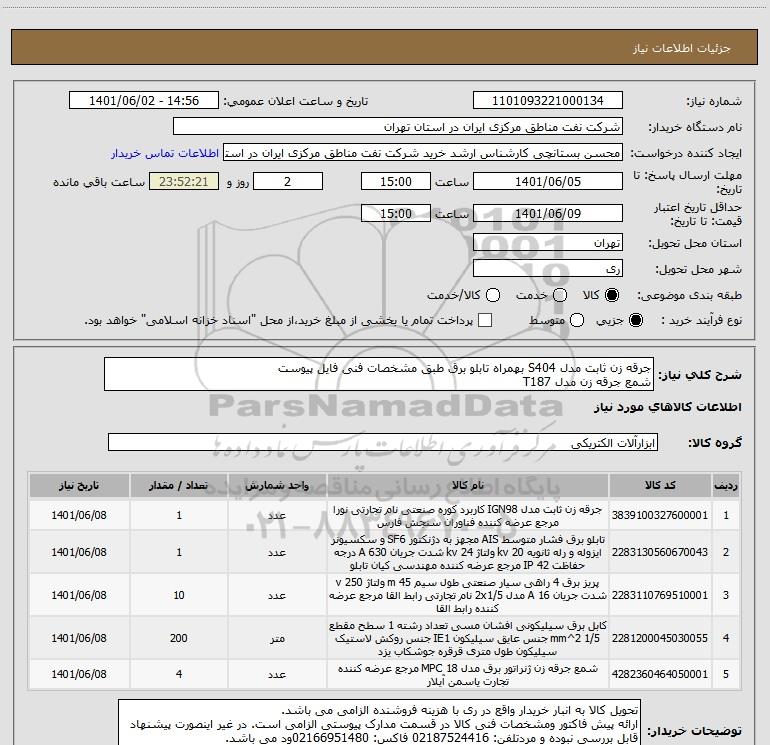The width and height of the screenshot is (770, 745).
Task: Click the ردیف column header
Action: point(726,486)
